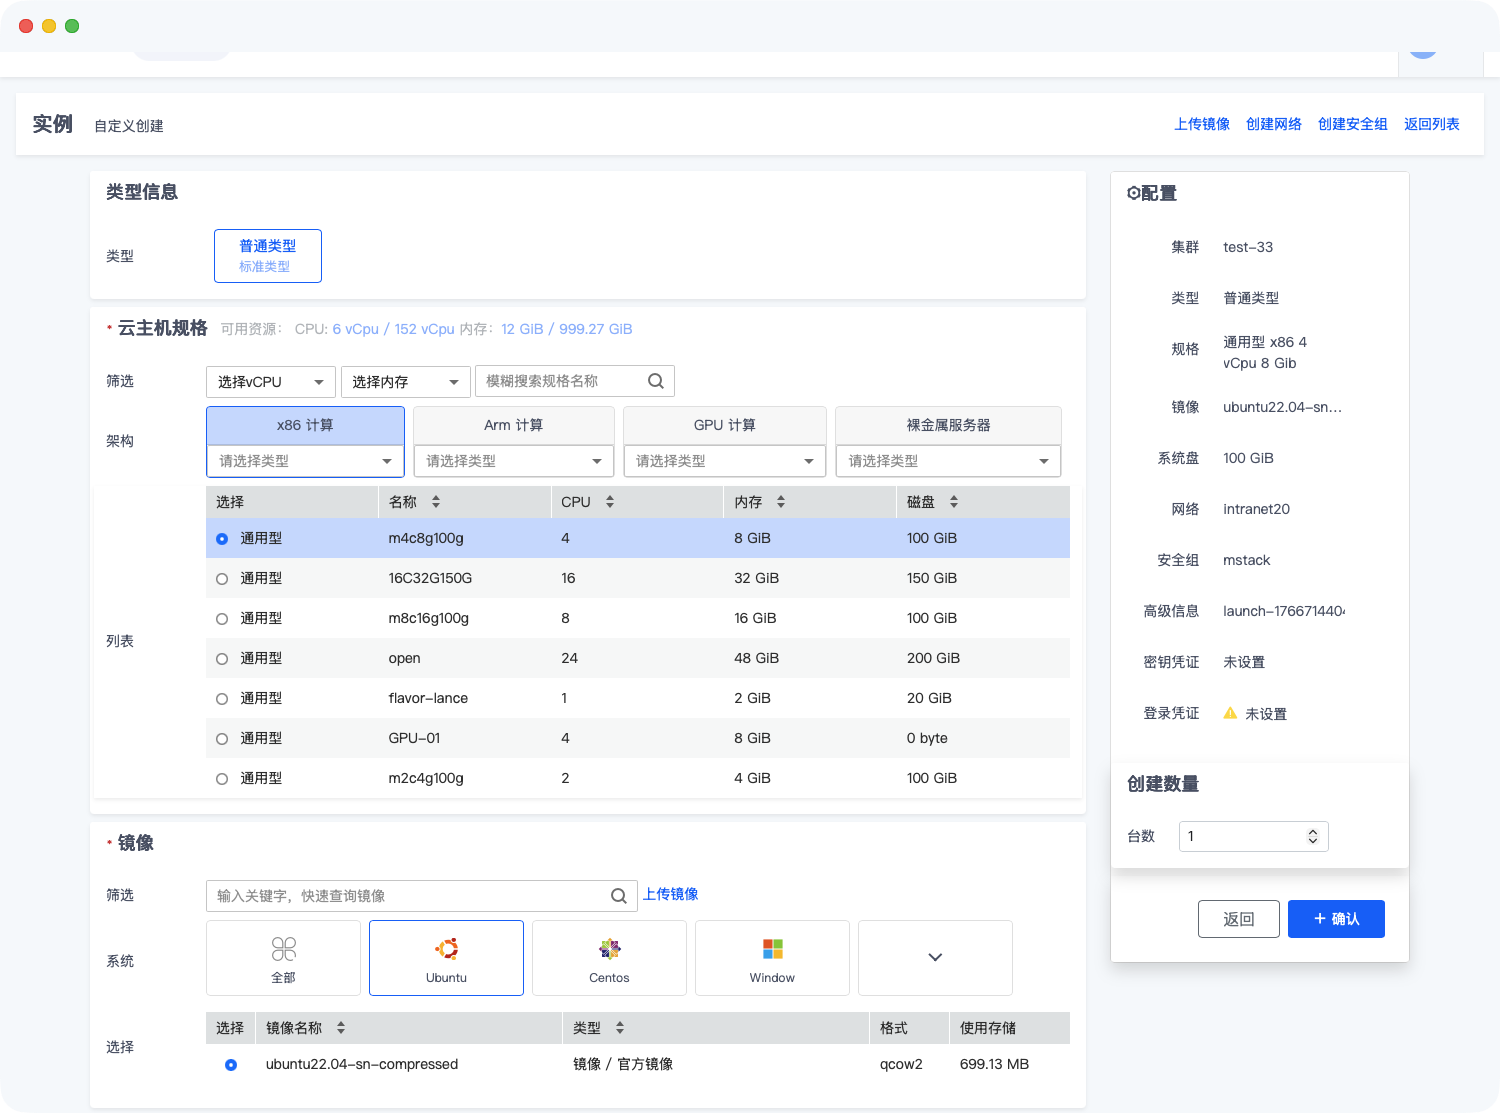
Task: Choose the Window system logo tile
Action: pos(772,958)
